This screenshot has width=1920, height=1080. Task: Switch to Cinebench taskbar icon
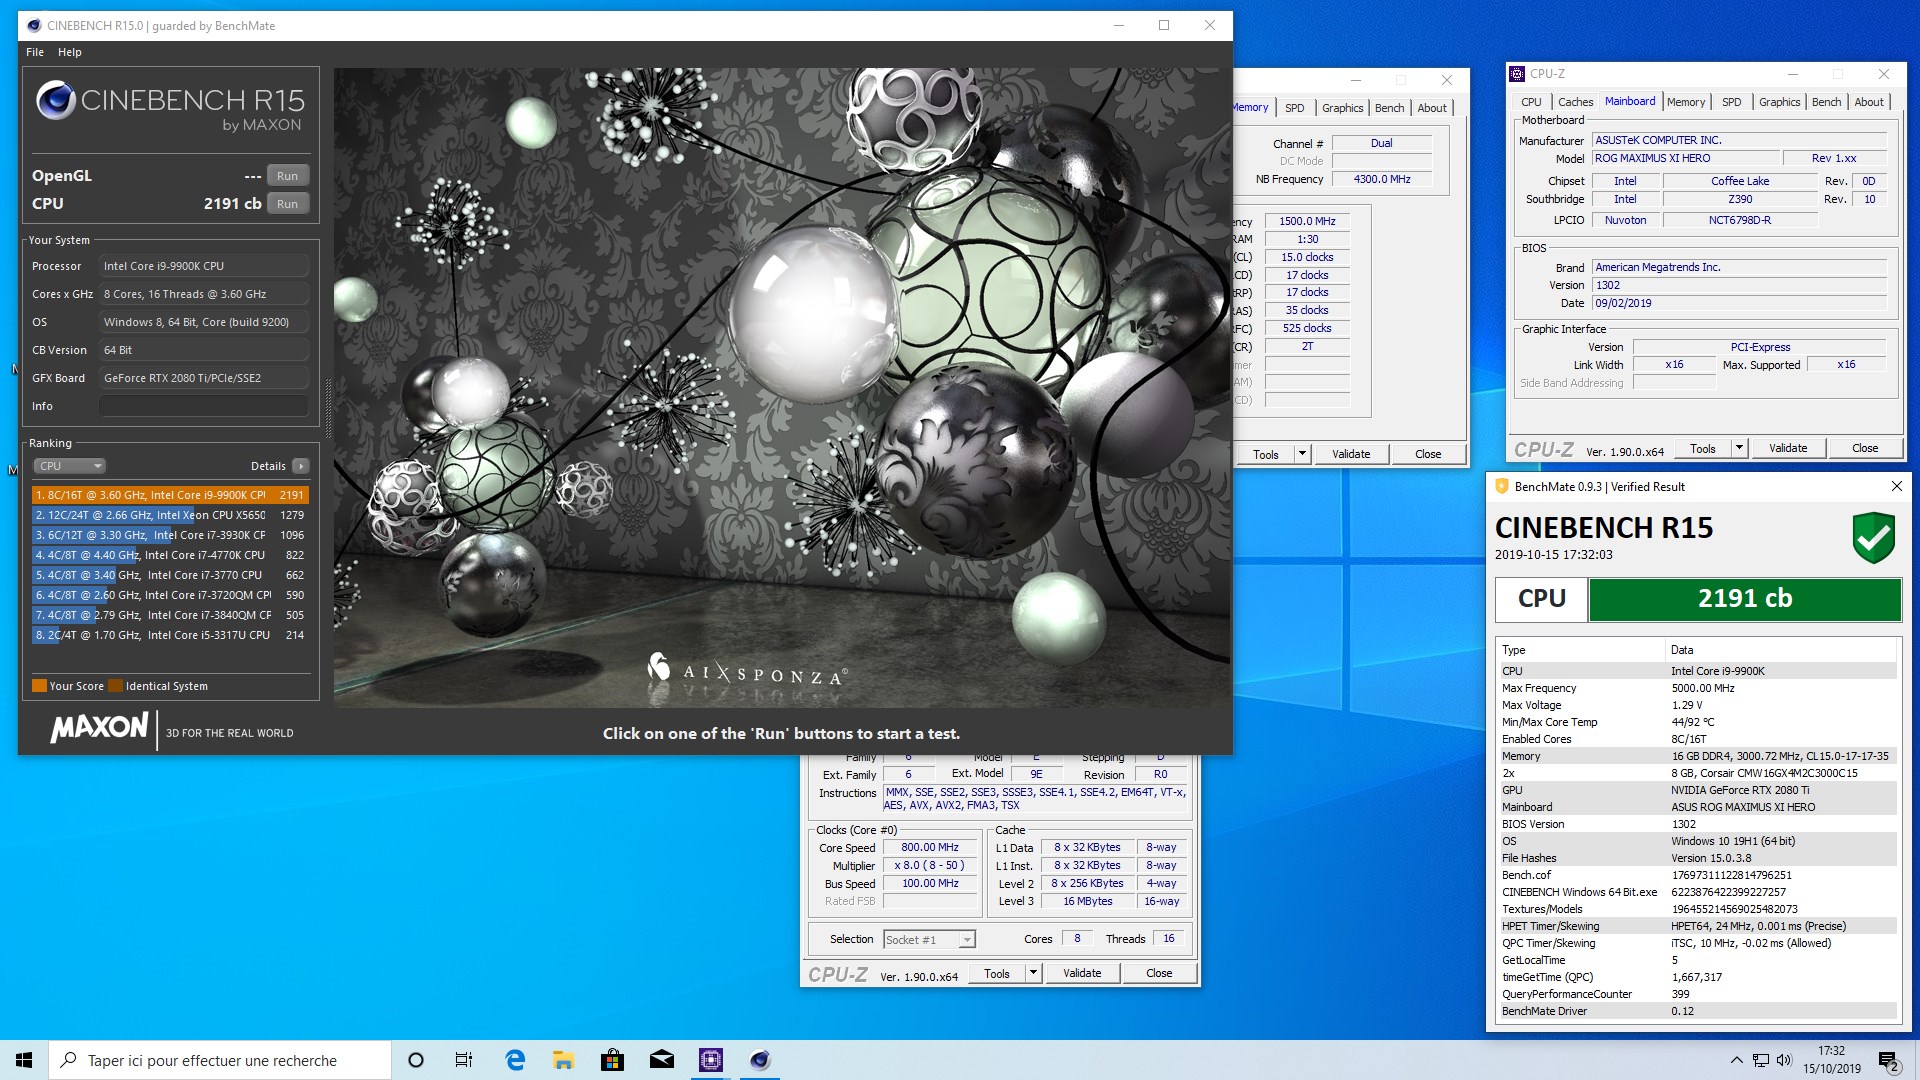pos(759,1060)
